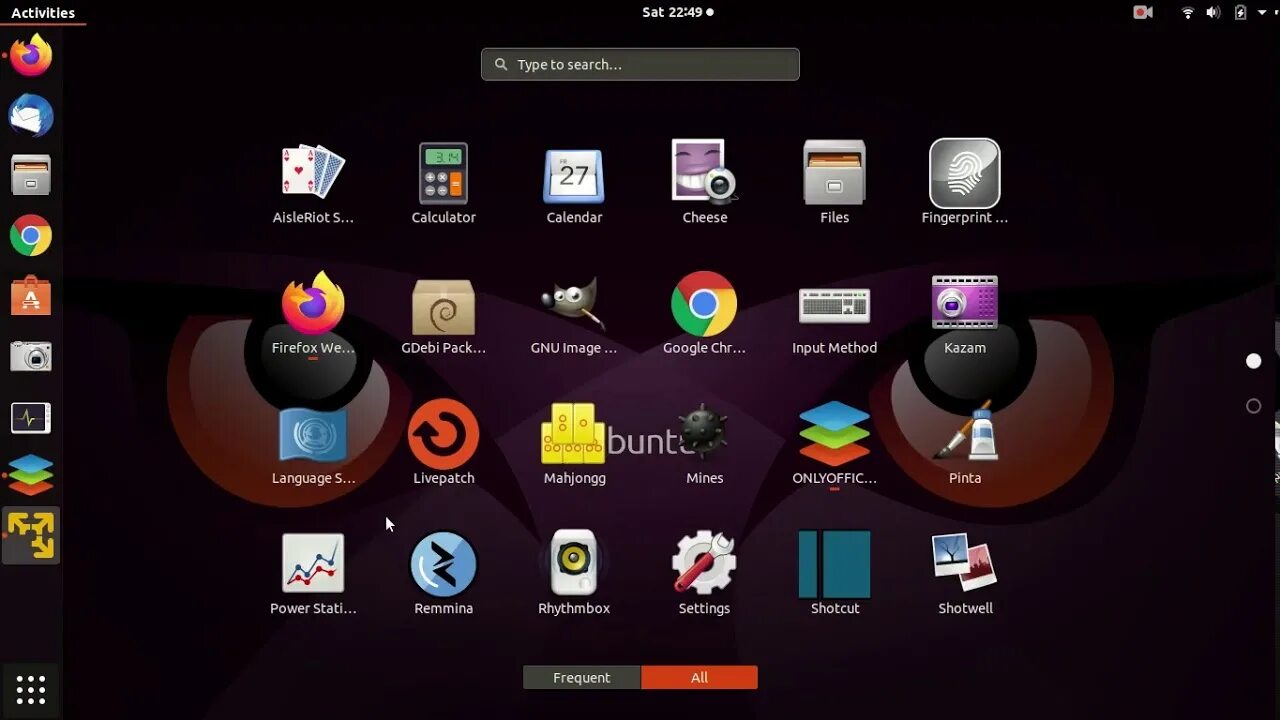The width and height of the screenshot is (1280, 720).
Task: Open Shotwell photo manager
Action: (964, 573)
